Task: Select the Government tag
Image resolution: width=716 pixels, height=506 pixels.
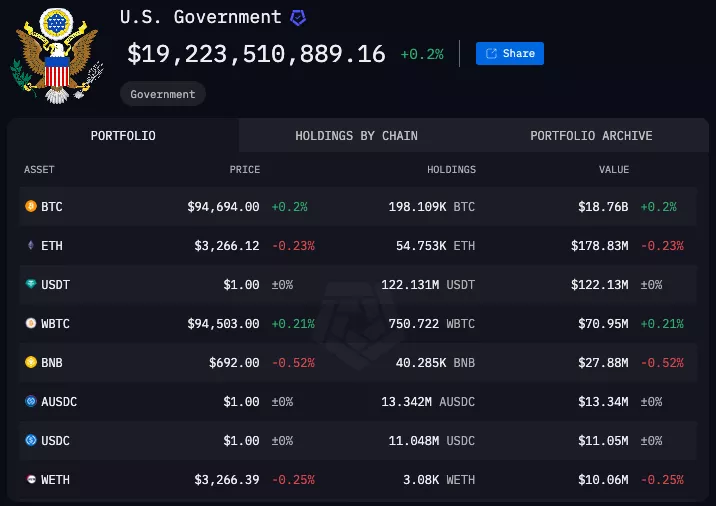Action: [x=163, y=94]
